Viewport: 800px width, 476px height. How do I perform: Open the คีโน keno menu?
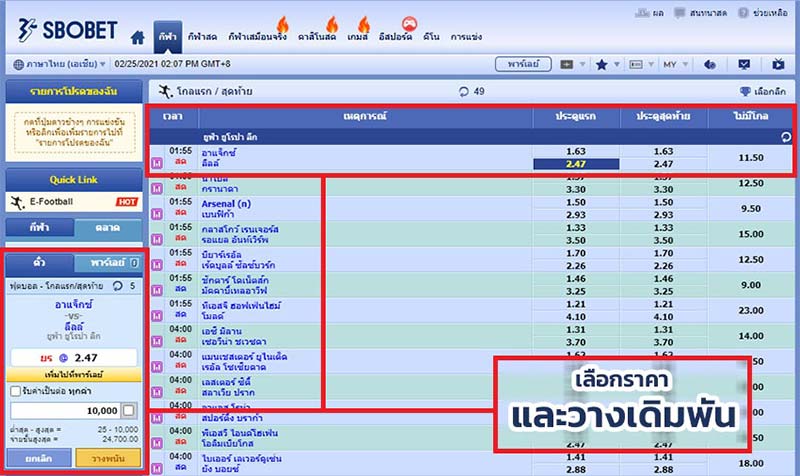click(431, 37)
